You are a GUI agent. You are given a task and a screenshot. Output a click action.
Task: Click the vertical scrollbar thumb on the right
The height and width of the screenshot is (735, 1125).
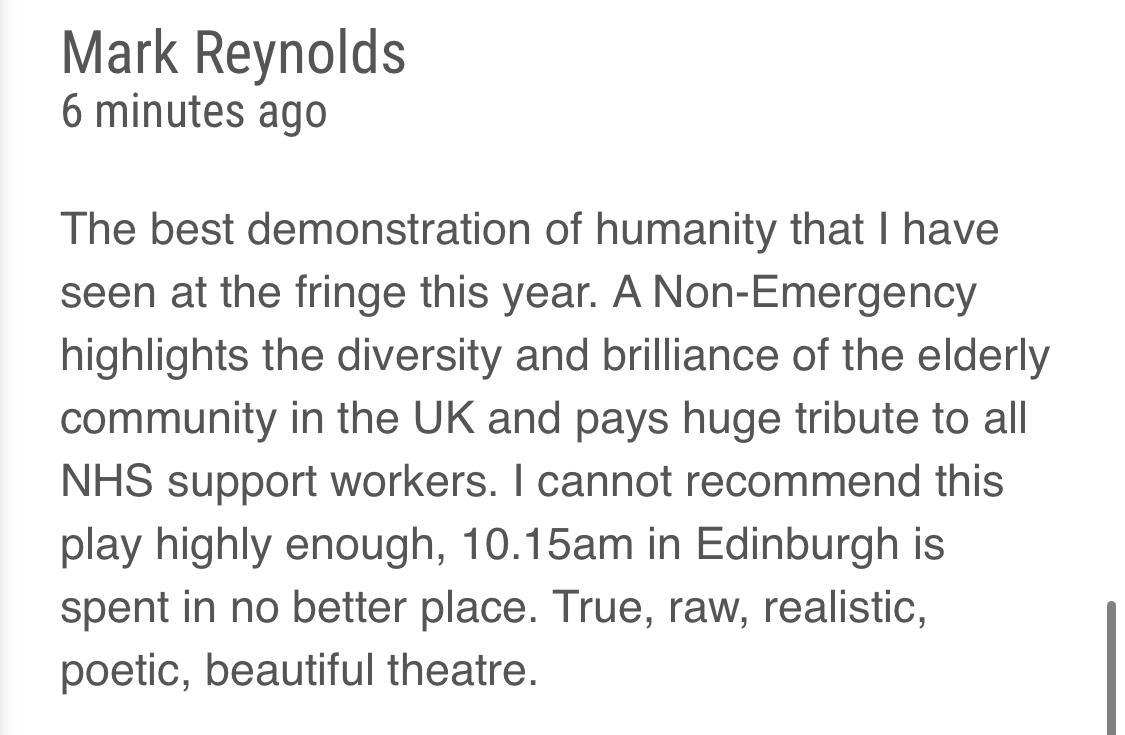click(1111, 666)
